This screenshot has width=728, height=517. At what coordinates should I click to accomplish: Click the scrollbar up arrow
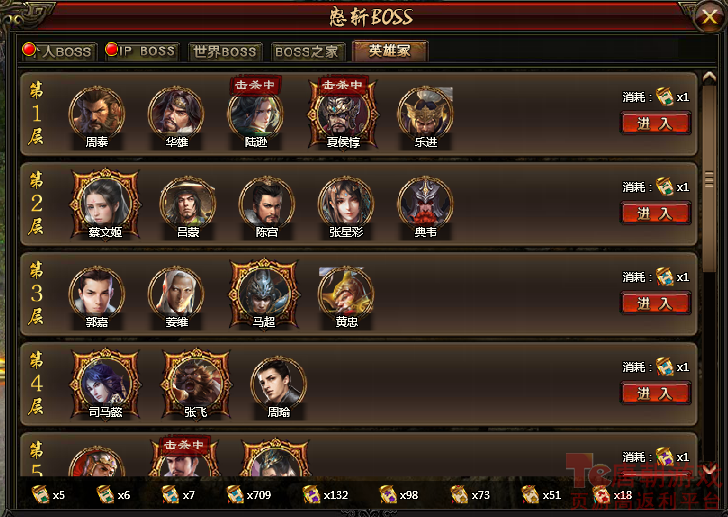708,78
